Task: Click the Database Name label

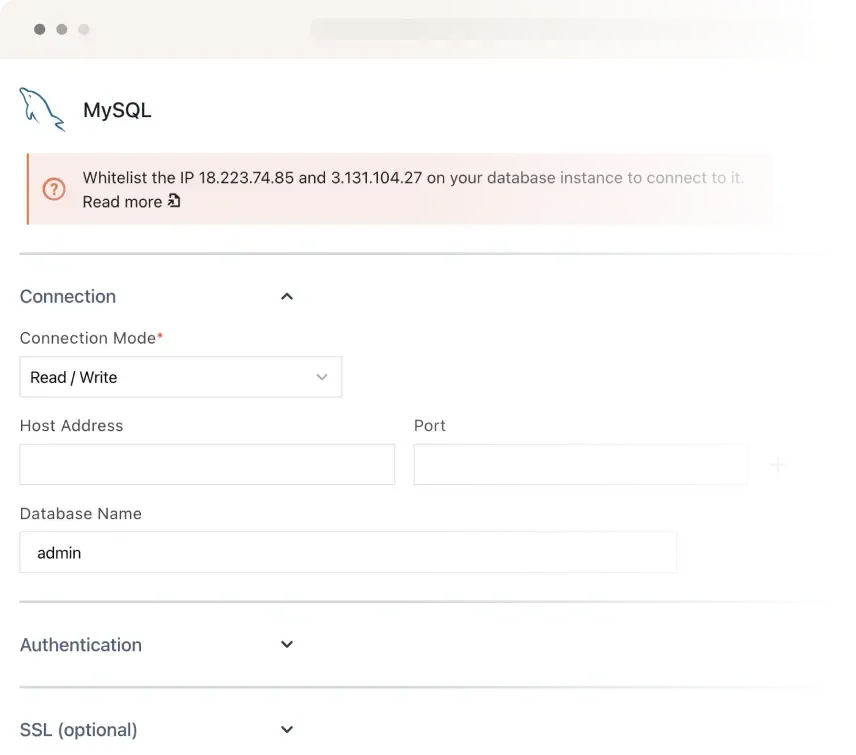Action: [x=81, y=513]
